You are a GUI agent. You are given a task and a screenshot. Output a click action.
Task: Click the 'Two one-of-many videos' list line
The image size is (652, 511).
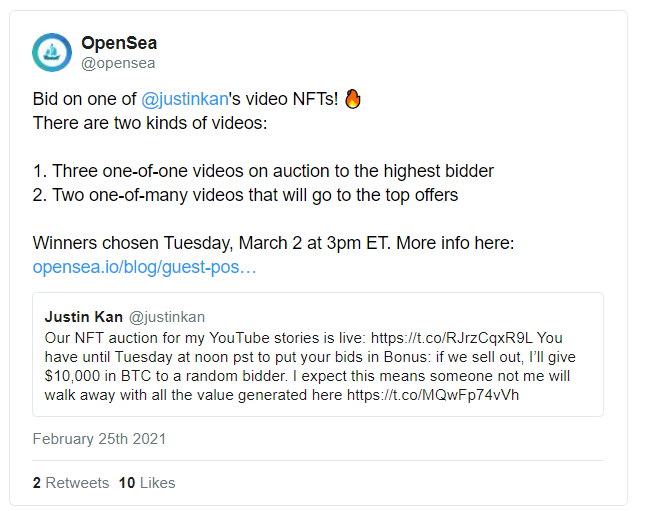245,195
